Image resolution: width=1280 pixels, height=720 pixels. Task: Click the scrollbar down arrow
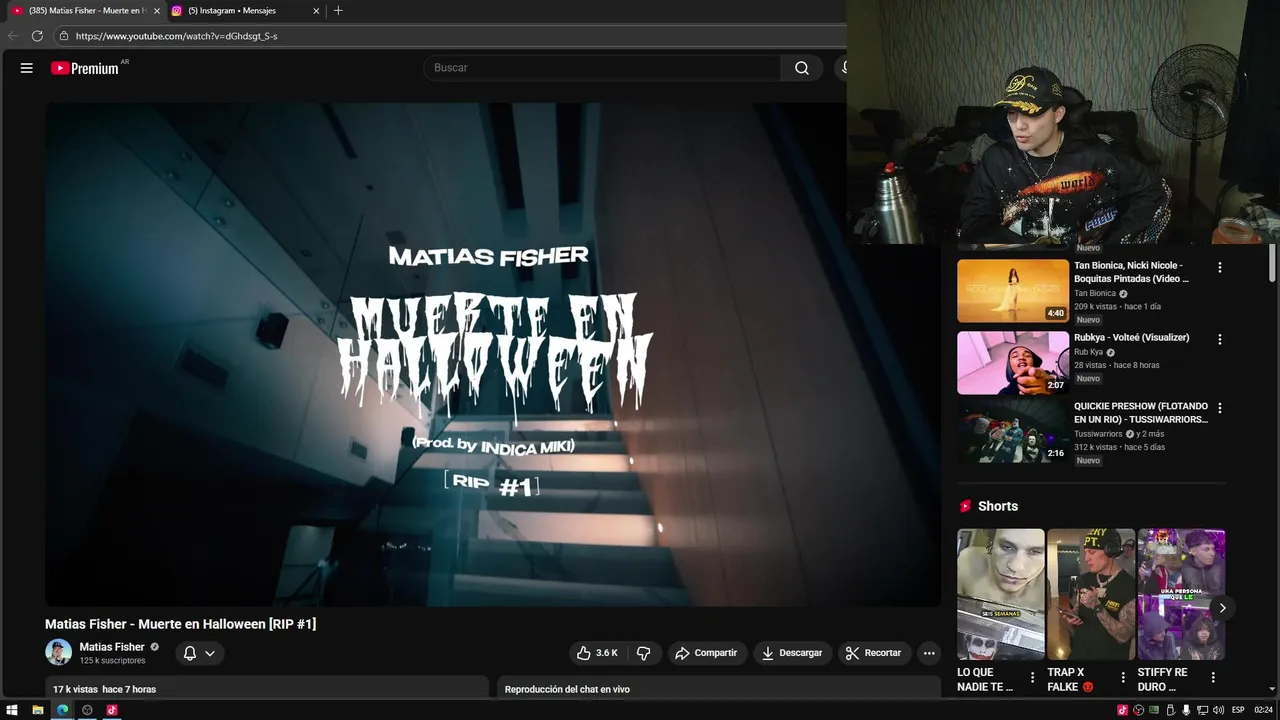point(1272,689)
